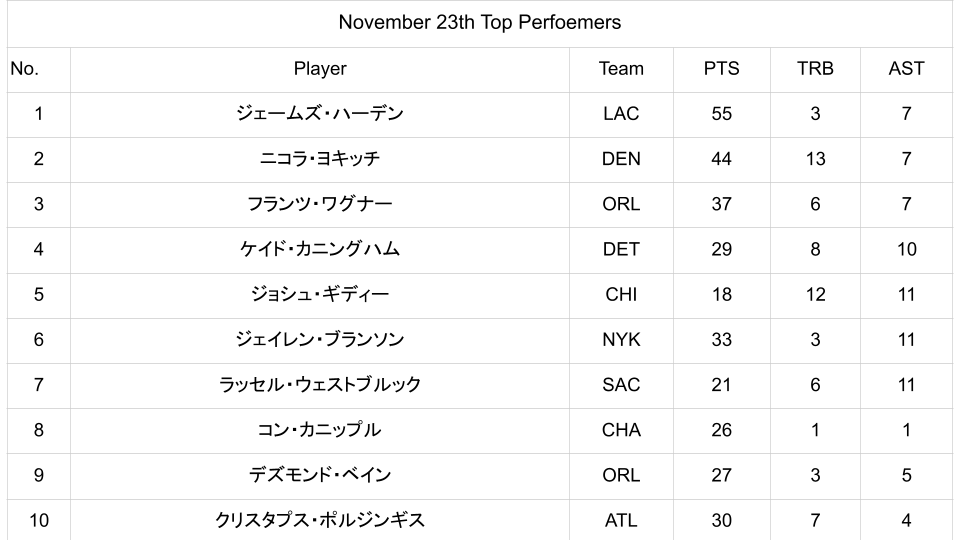960x540 pixels.
Task: Select the "DEN" team cell
Action: point(621,159)
